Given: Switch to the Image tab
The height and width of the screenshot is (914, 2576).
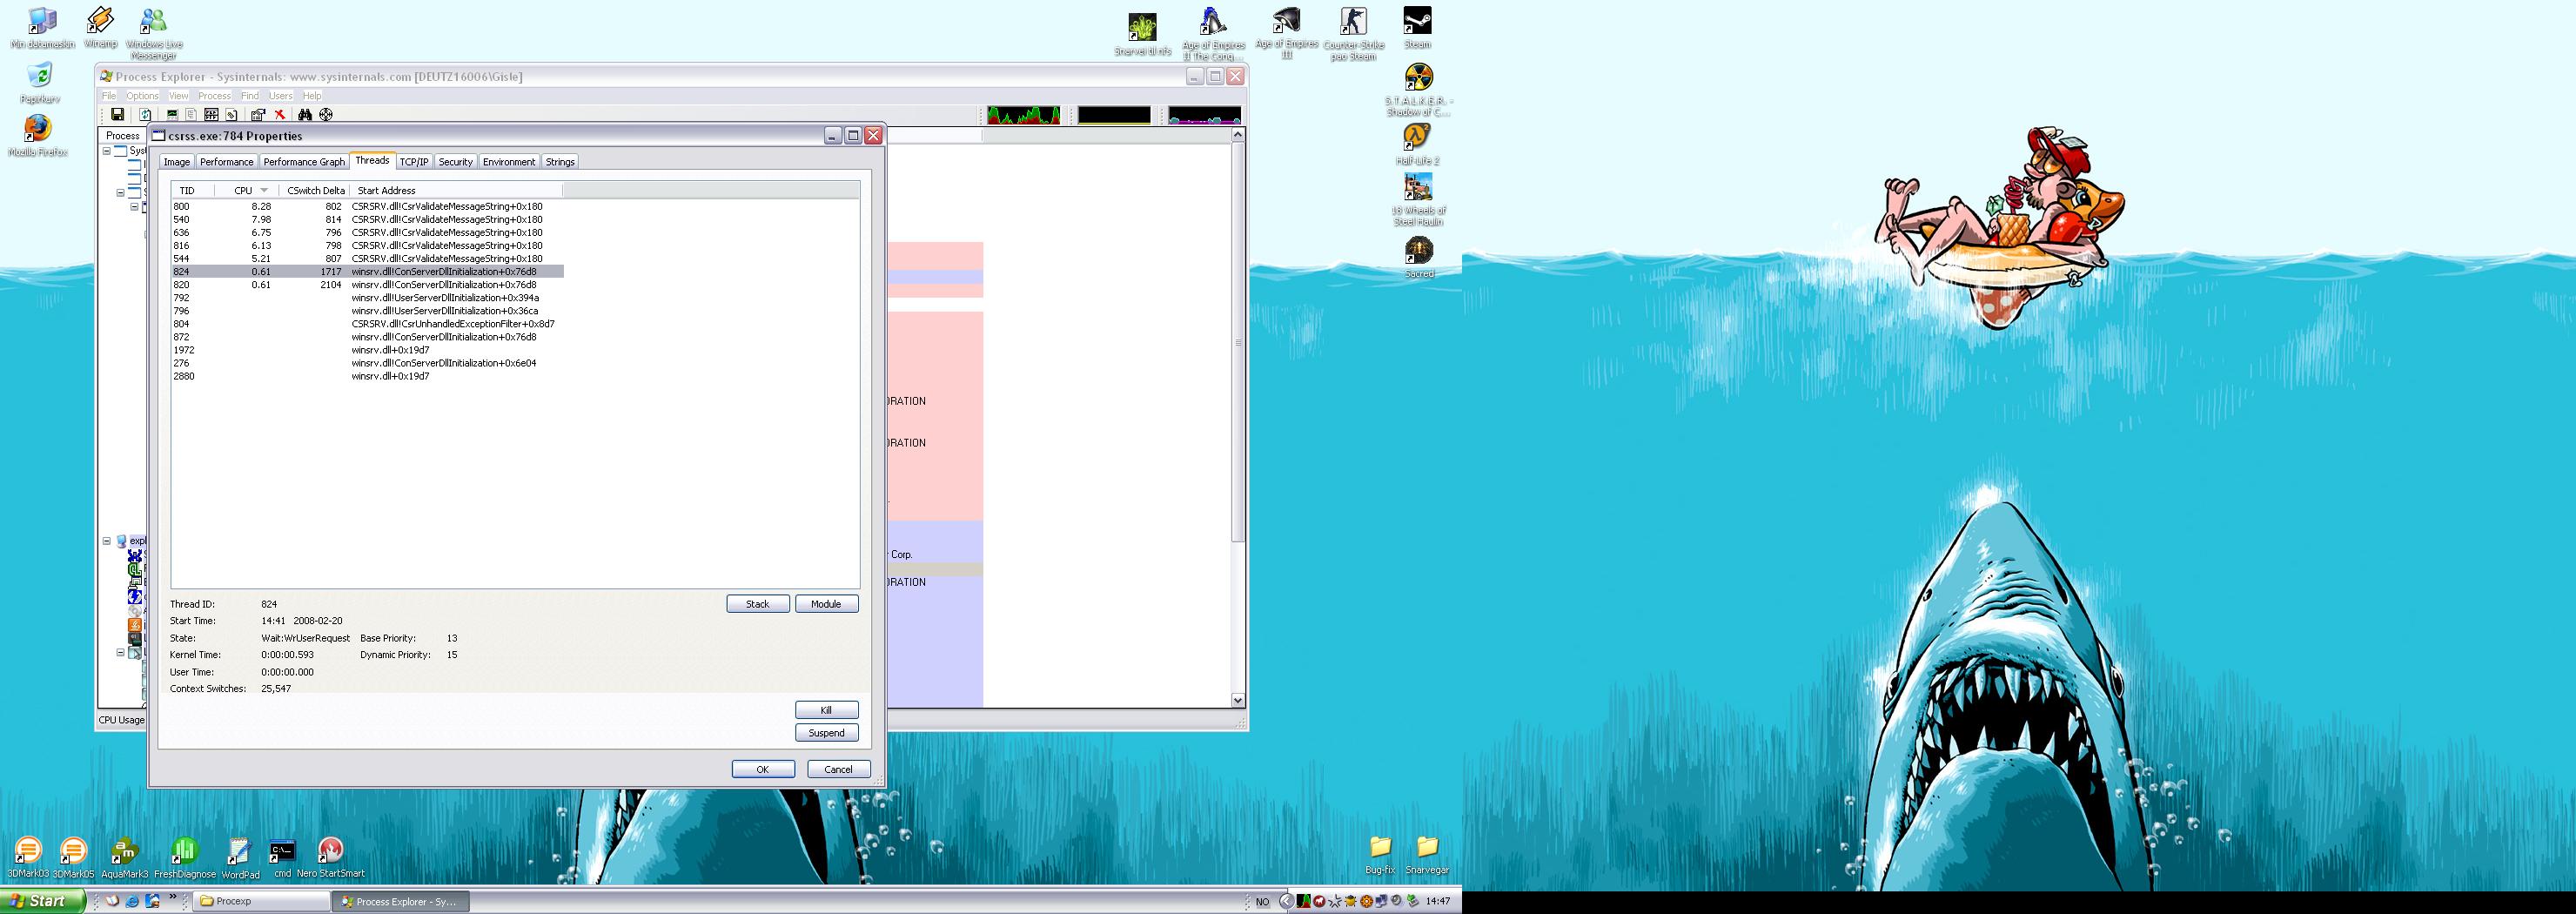Looking at the screenshot, I should tap(176, 162).
